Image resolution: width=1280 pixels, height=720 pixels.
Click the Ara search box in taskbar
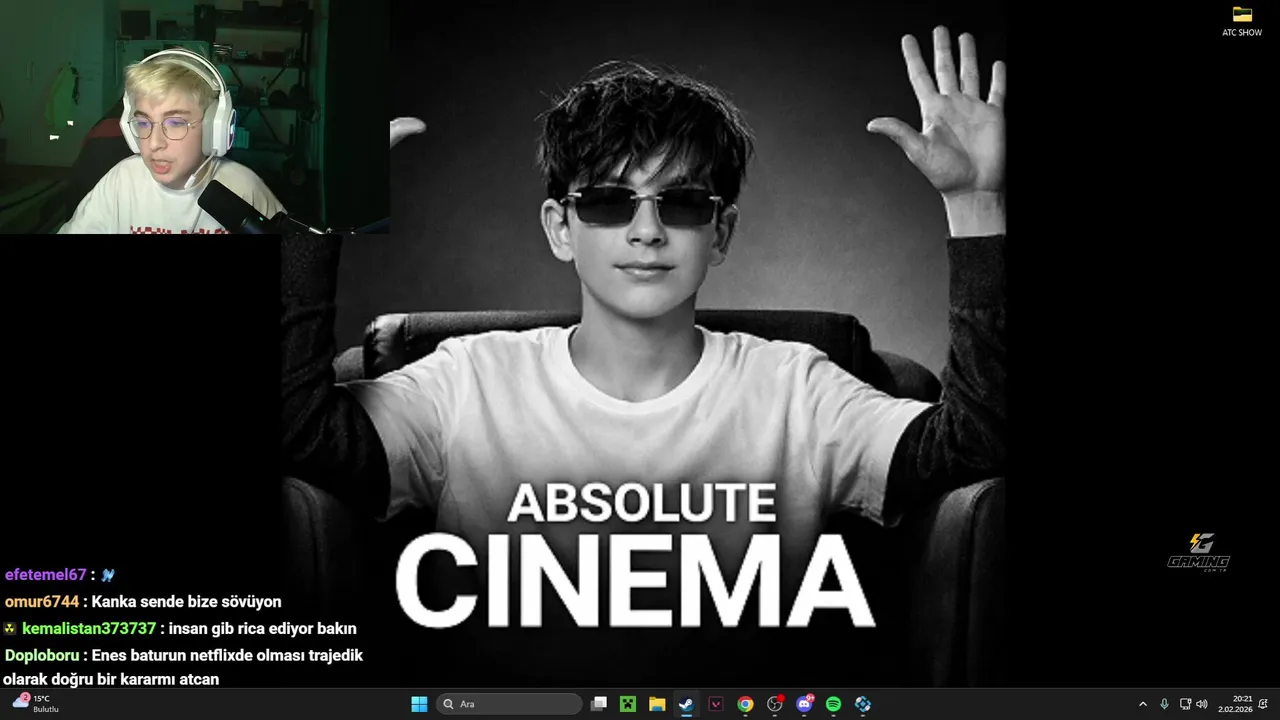pyautogui.click(x=510, y=704)
